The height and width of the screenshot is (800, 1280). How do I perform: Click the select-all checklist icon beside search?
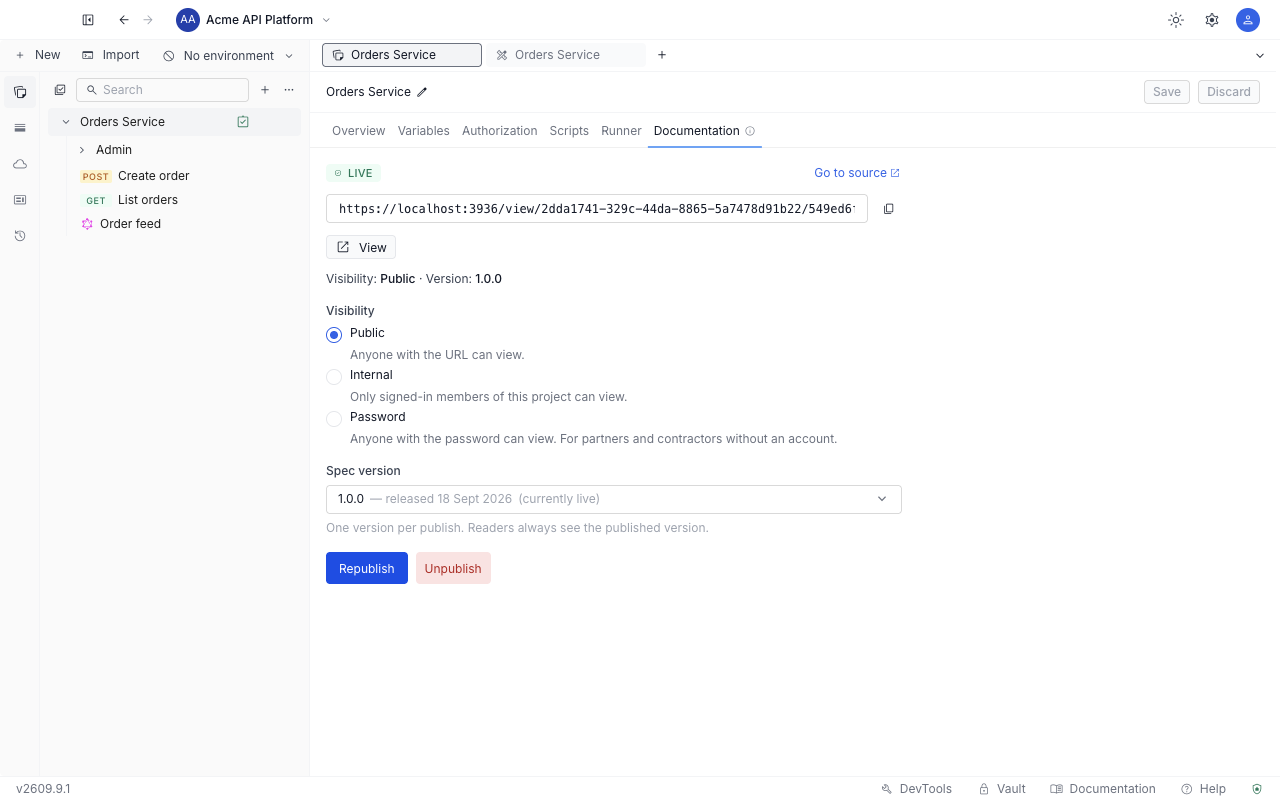click(60, 90)
